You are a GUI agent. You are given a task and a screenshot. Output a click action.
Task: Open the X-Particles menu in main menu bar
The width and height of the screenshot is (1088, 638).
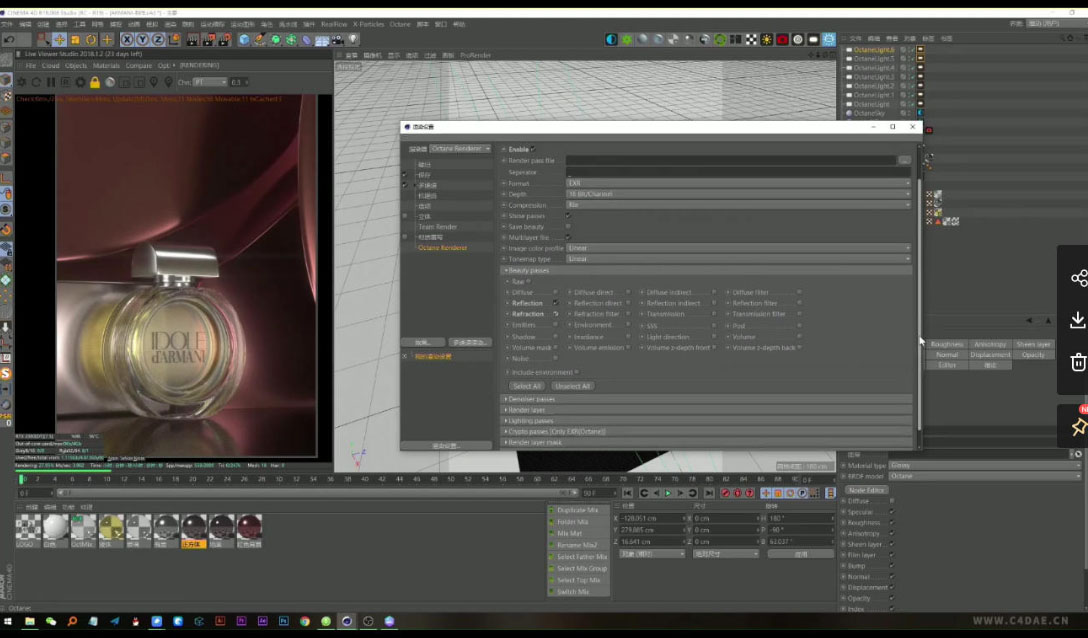[x=368, y=24]
